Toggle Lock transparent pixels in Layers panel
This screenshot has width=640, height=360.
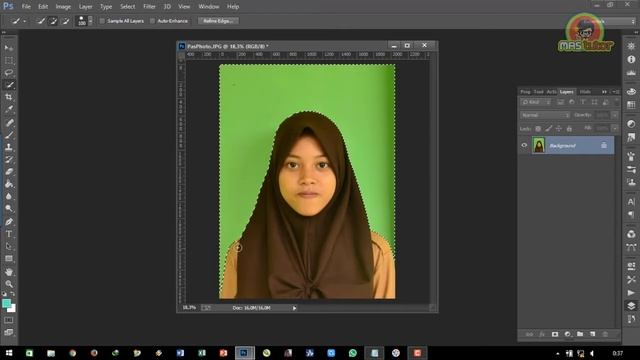(x=538, y=129)
